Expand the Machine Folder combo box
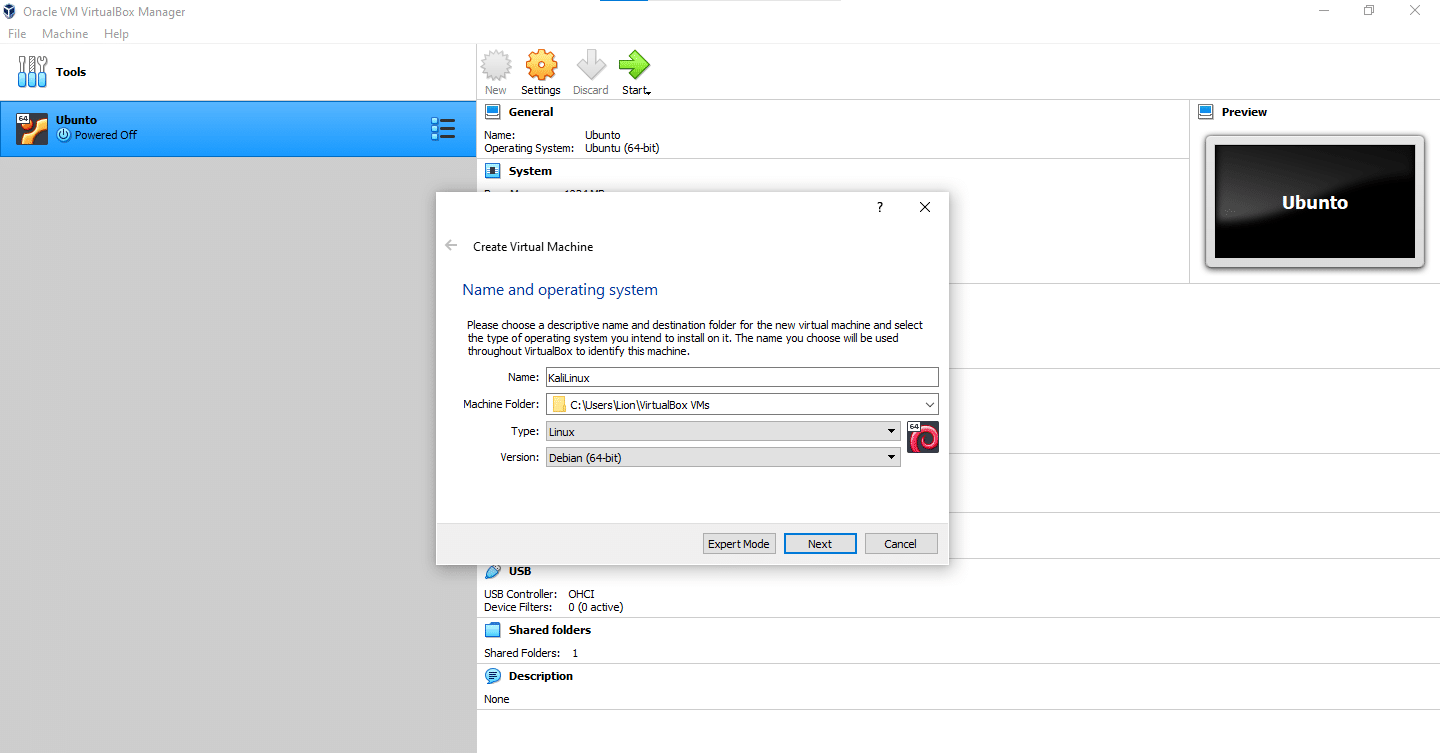 930,405
